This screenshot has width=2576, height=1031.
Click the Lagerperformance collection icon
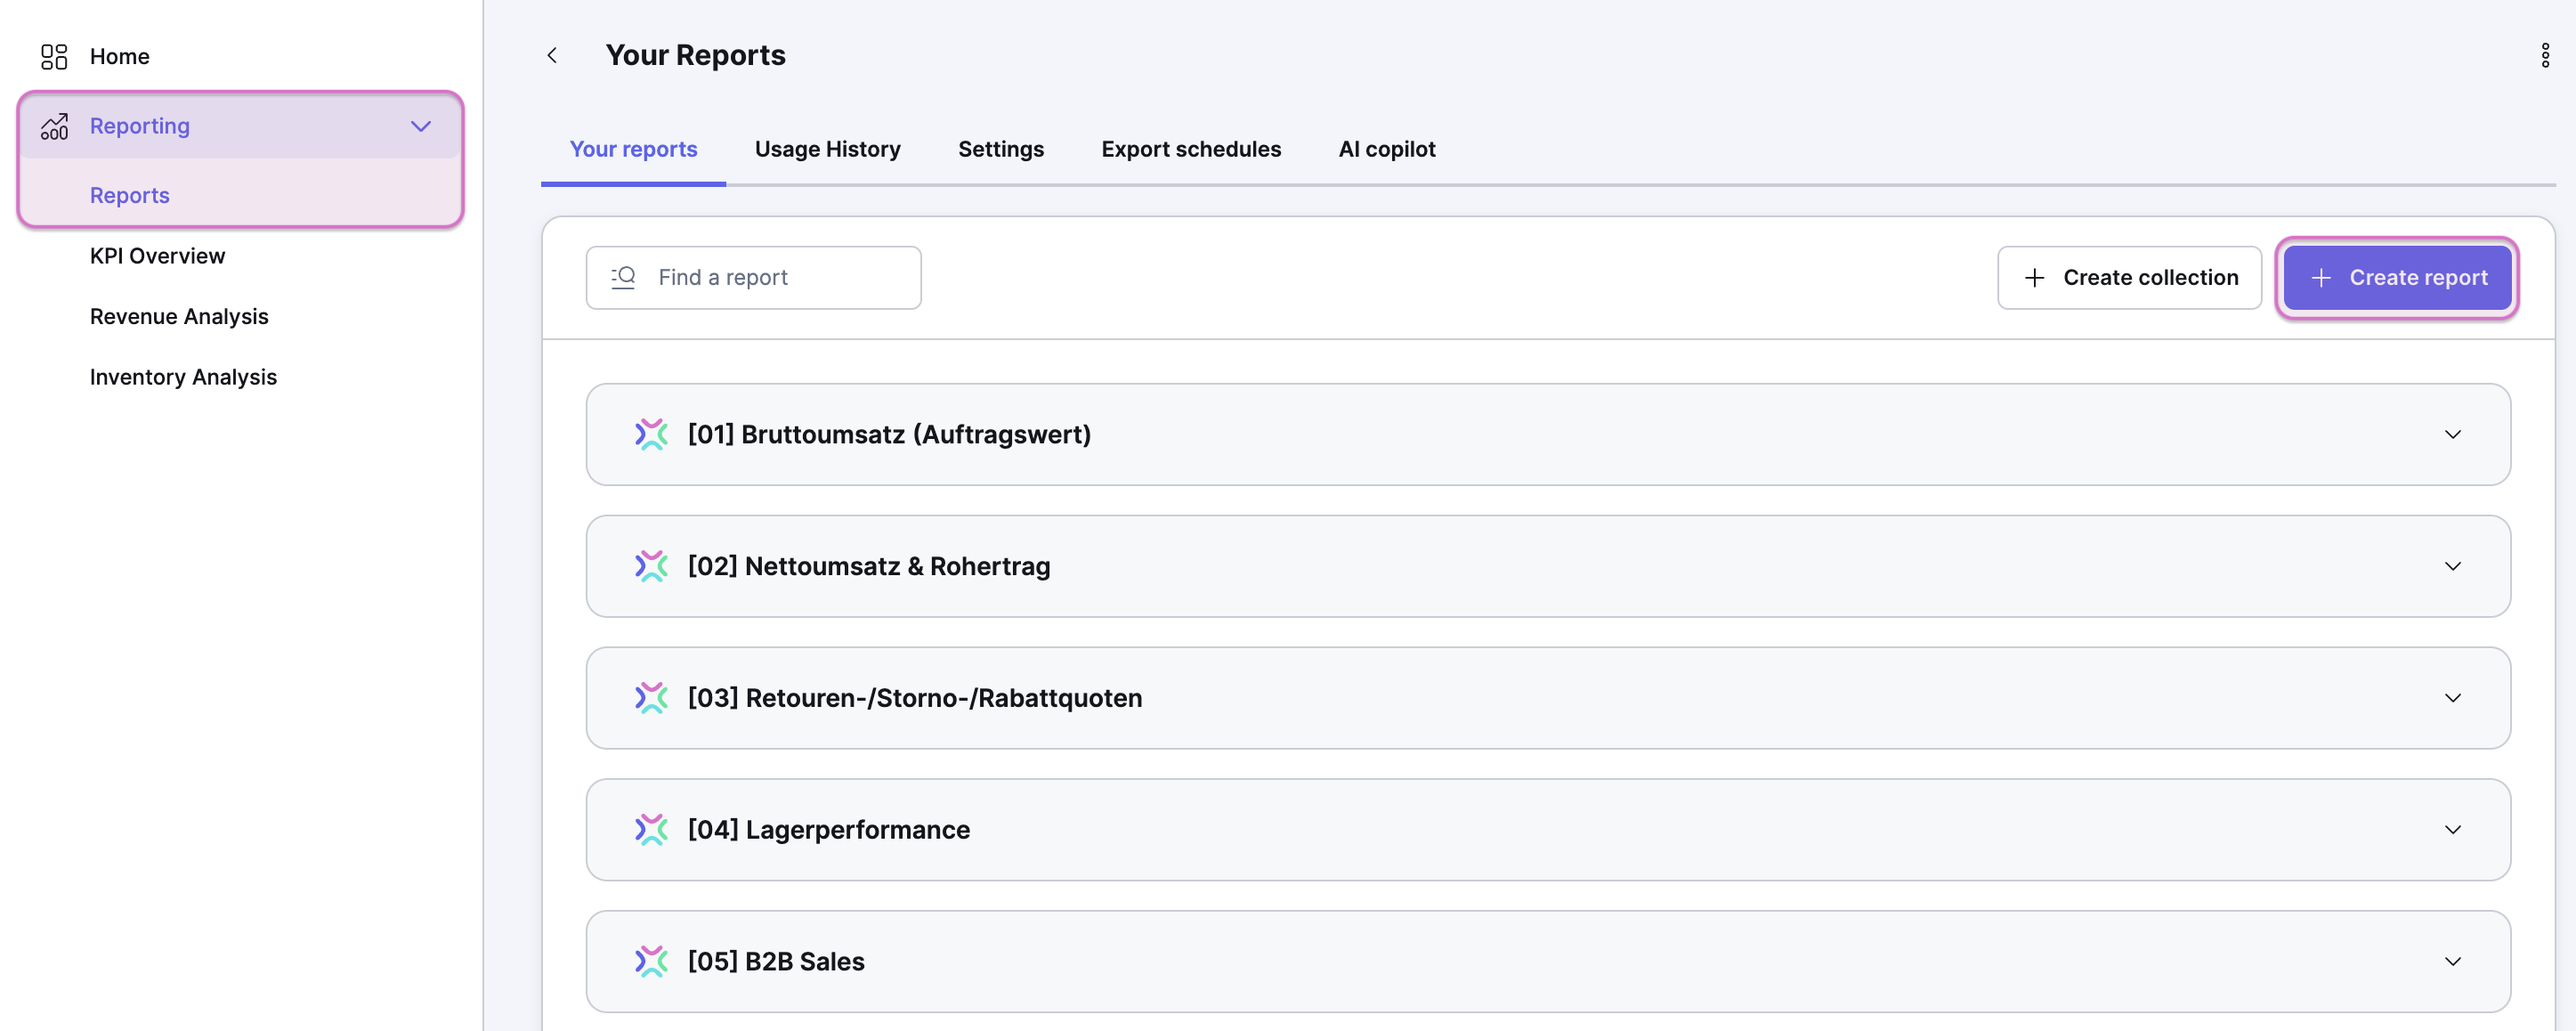tap(651, 829)
